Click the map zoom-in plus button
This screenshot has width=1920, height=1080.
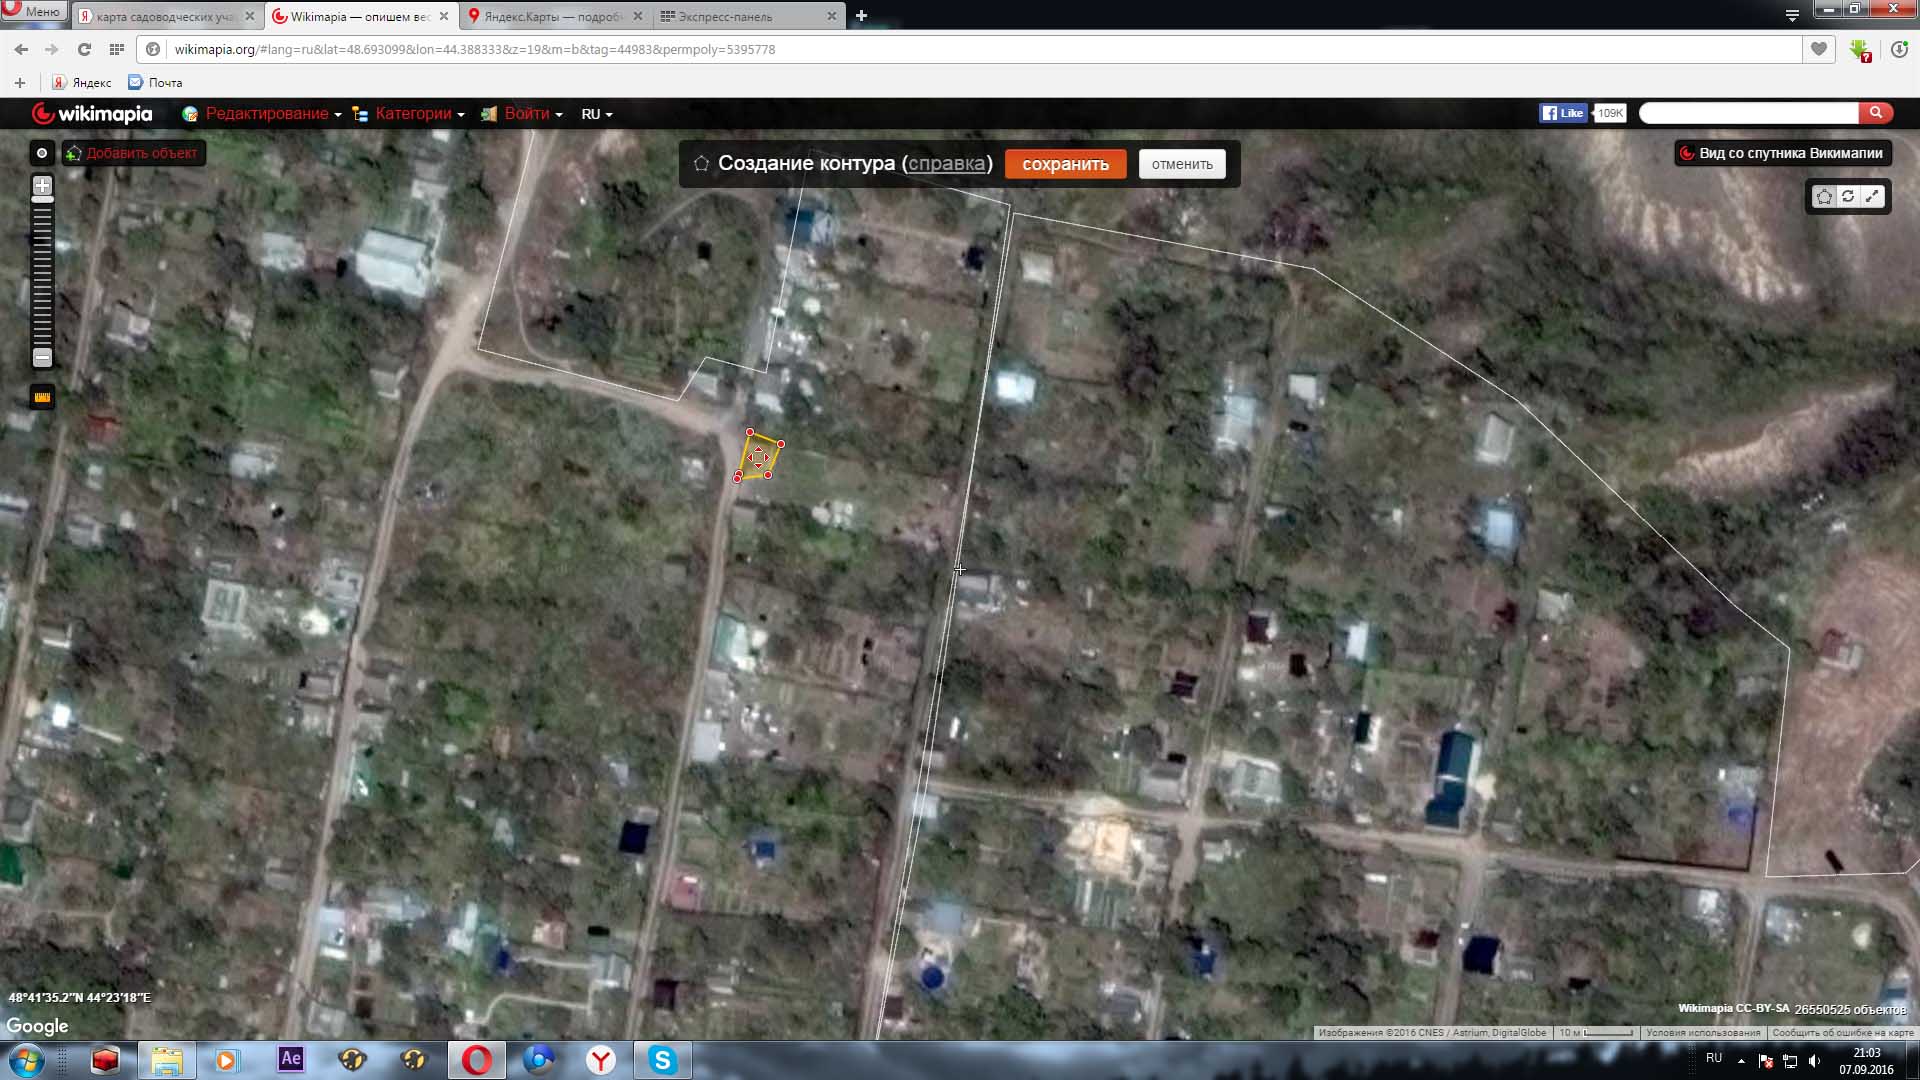pyautogui.click(x=42, y=186)
